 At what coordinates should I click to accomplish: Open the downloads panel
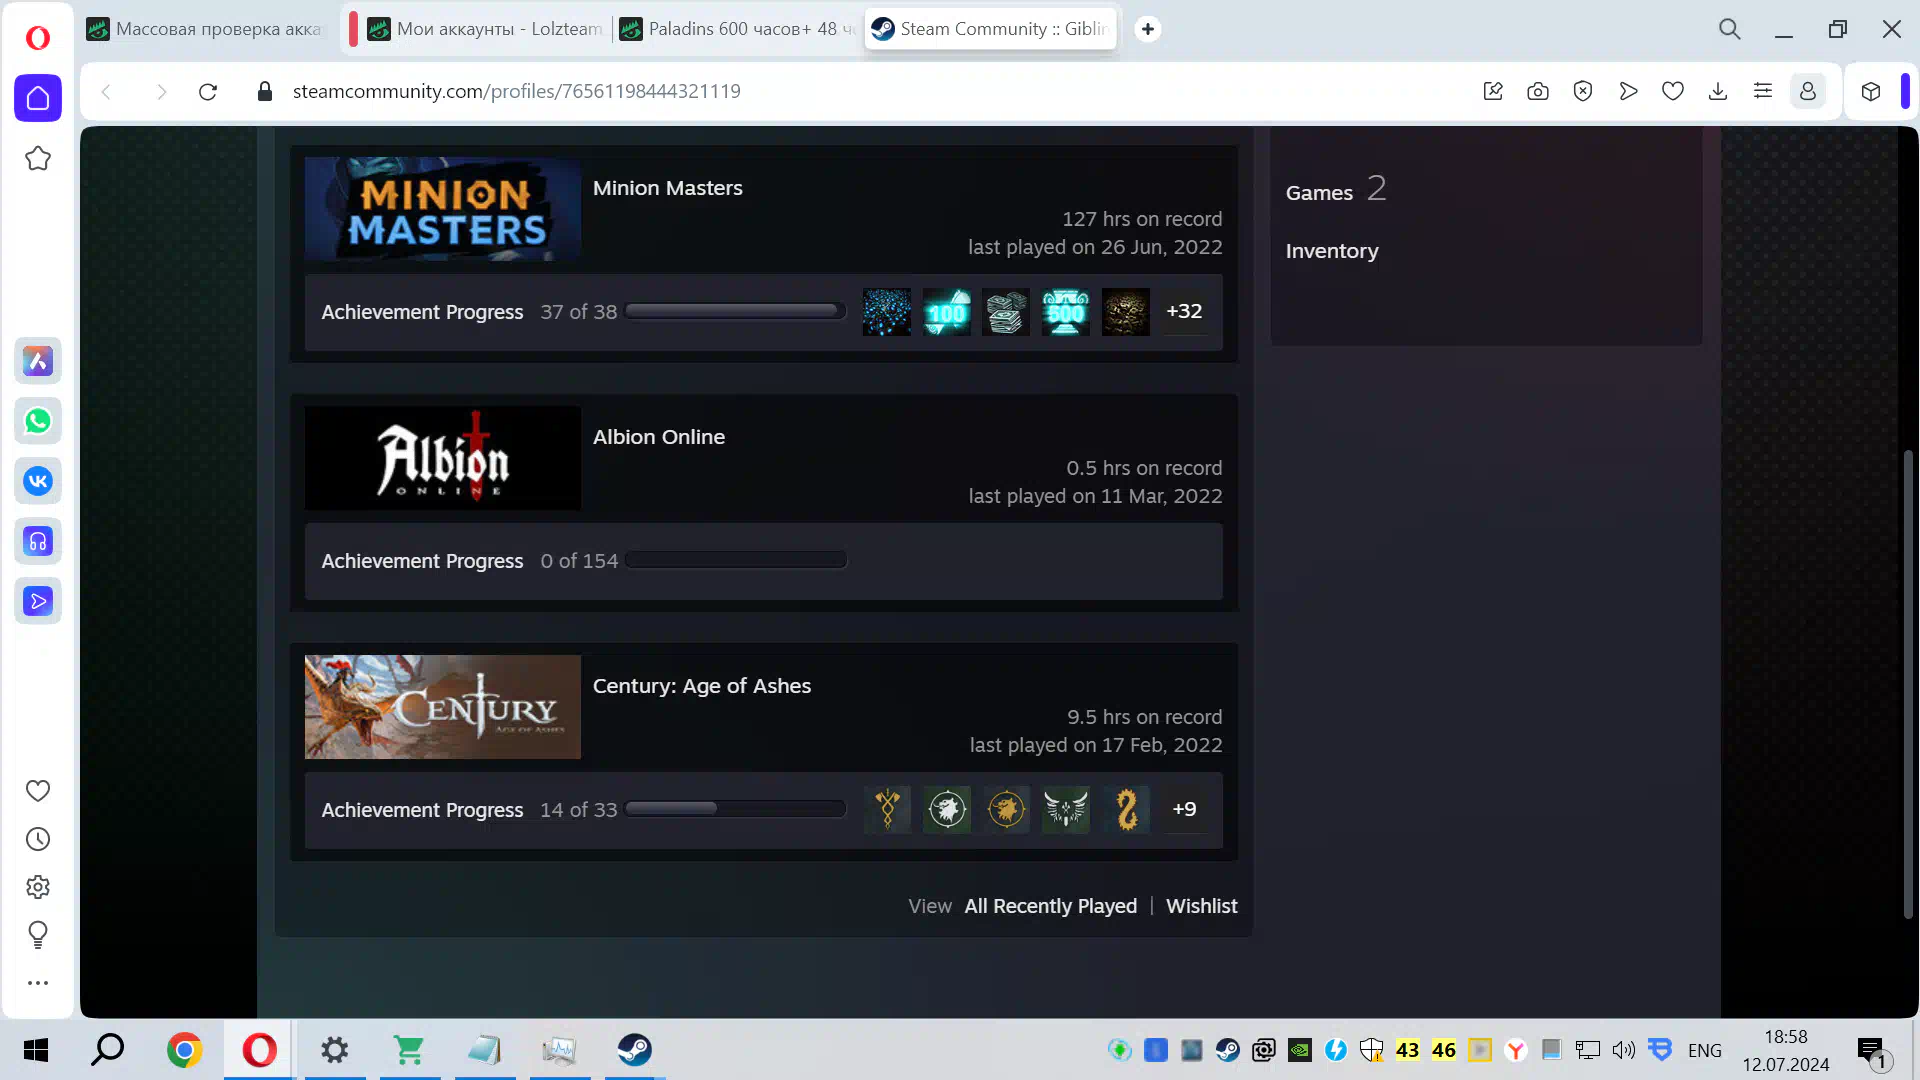tap(1718, 92)
